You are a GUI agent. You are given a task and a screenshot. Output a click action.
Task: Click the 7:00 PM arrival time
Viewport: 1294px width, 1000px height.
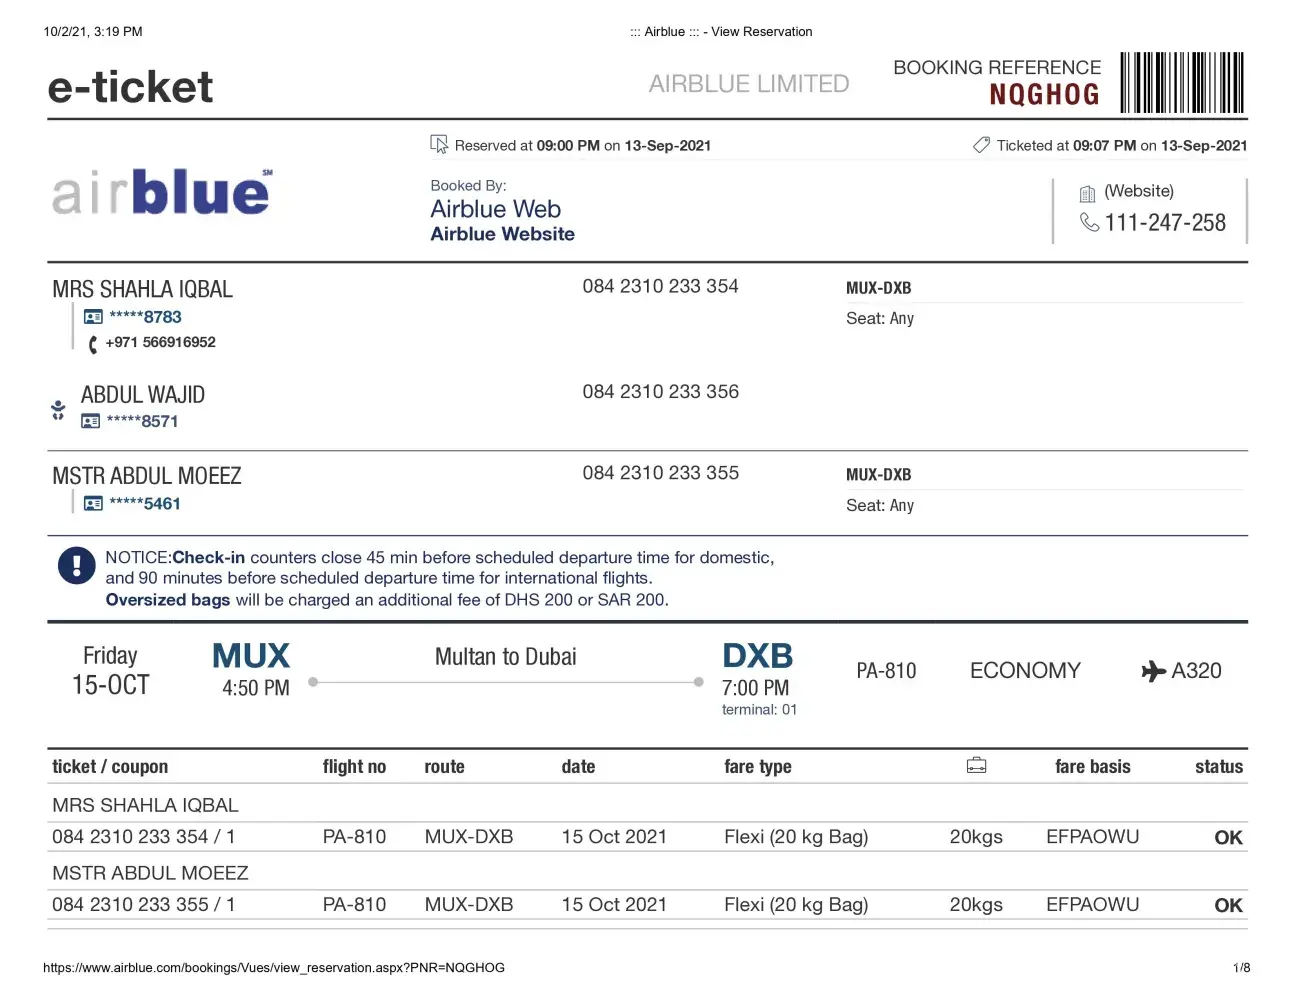click(x=756, y=688)
